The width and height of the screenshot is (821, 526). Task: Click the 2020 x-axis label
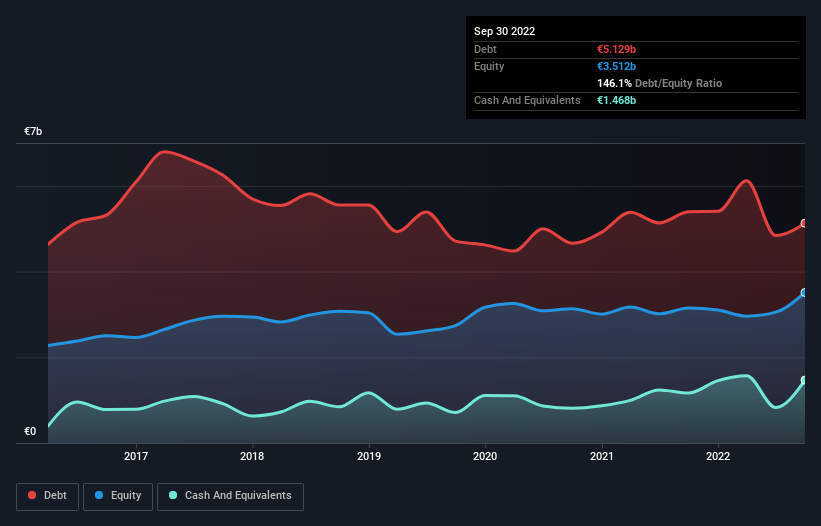485,456
